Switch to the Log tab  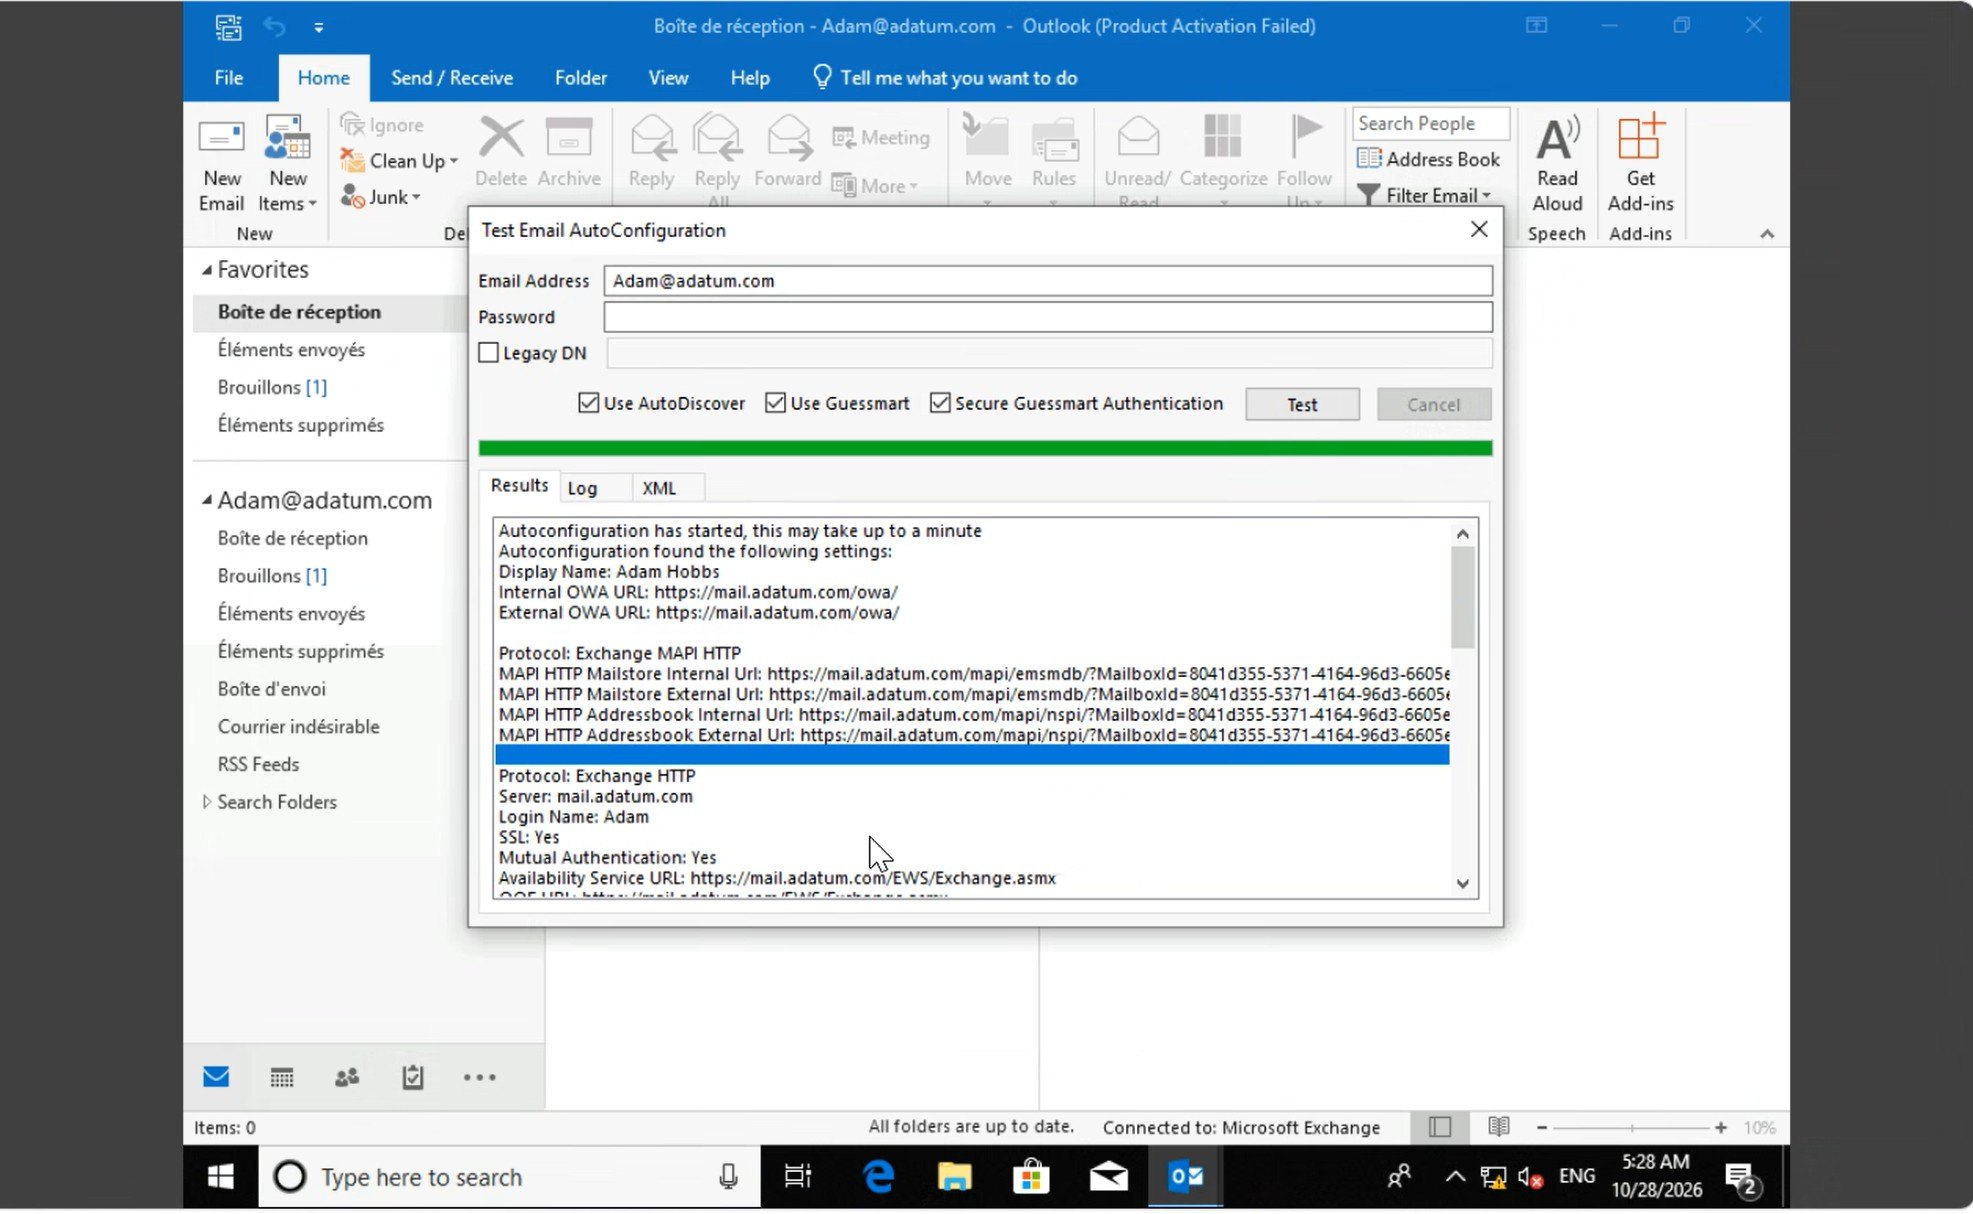click(583, 488)
